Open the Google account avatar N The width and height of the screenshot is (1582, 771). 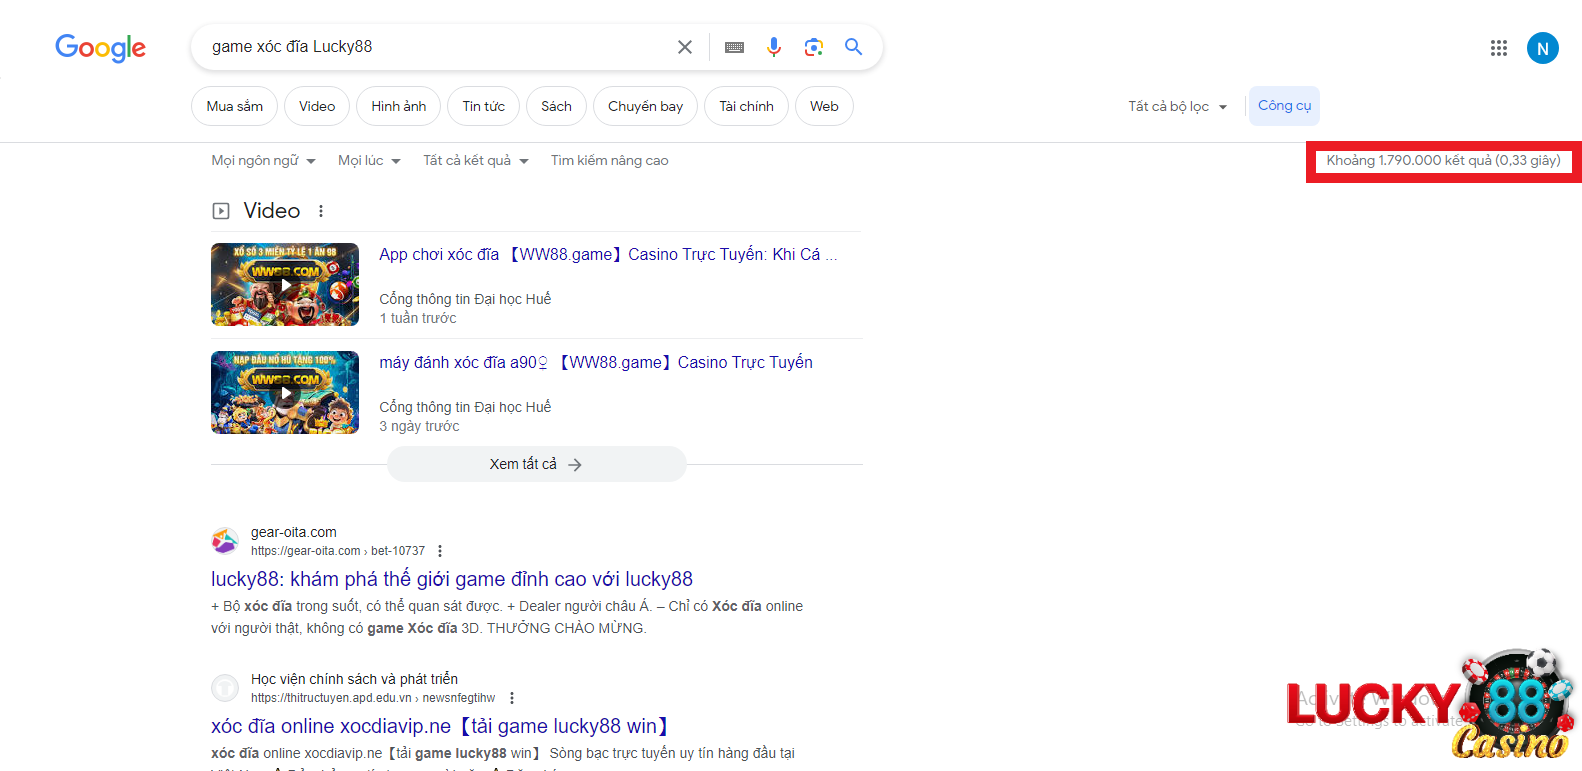pyautogui.click(x=1542, y=48)
